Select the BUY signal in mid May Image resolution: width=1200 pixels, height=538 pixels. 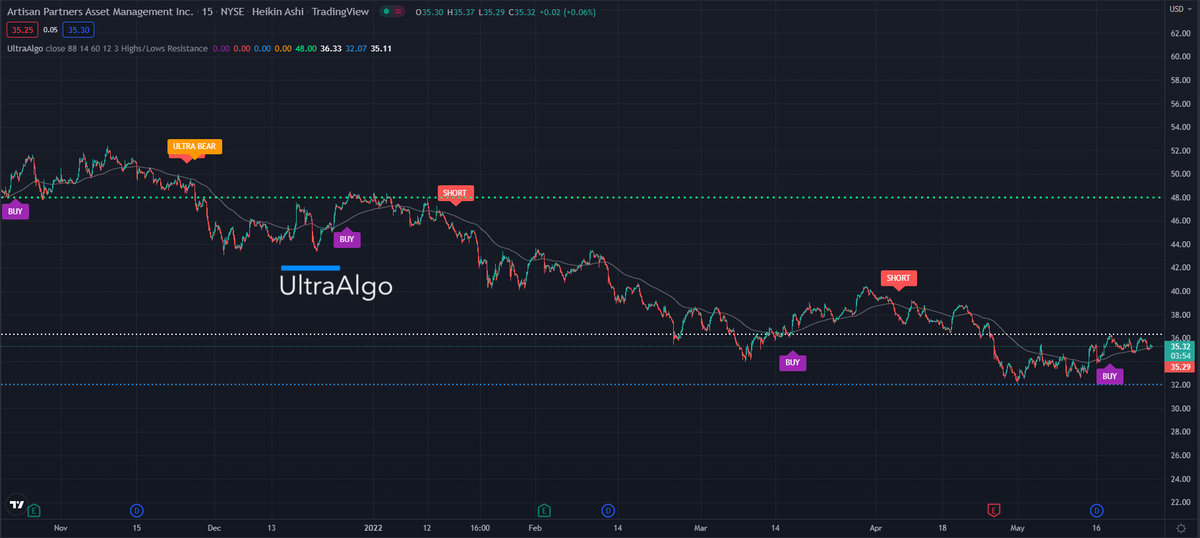point(1109,376)
